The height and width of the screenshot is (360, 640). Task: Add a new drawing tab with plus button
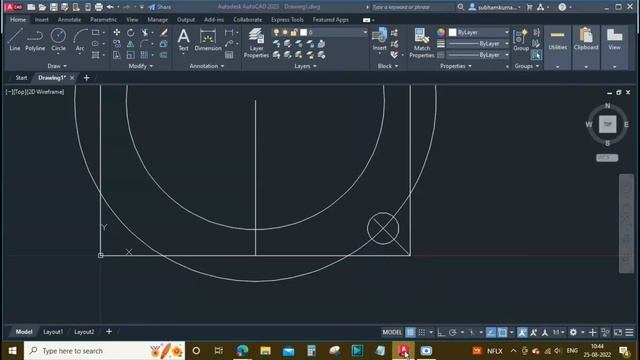pyautogui.click(x=87, y=78)
